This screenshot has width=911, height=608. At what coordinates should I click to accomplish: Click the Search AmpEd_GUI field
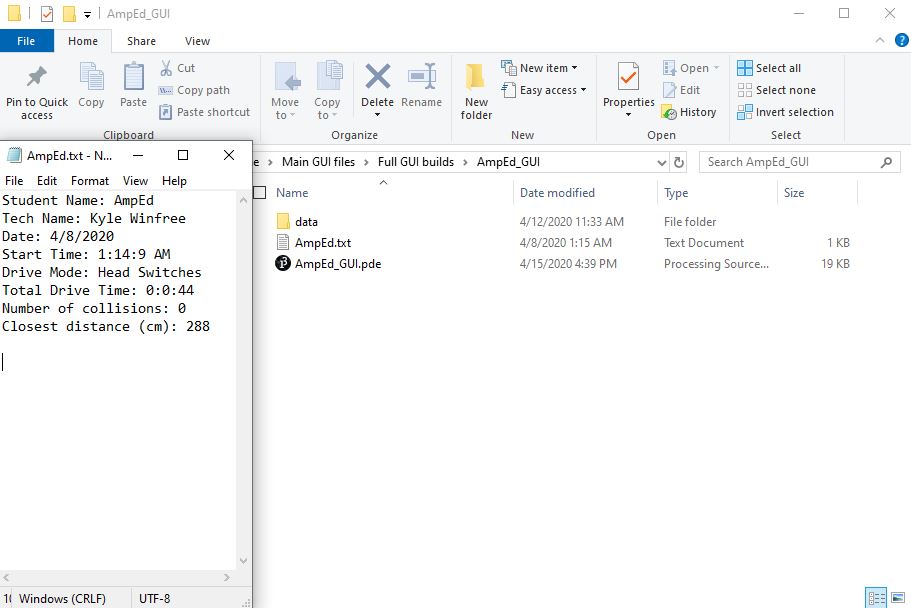point(790,162)
